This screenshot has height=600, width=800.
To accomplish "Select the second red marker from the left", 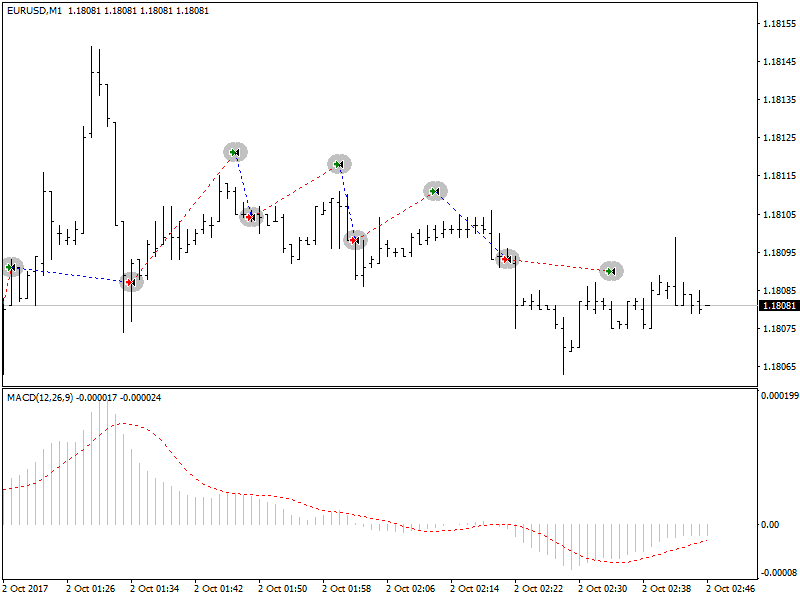I will pos(251,216).
